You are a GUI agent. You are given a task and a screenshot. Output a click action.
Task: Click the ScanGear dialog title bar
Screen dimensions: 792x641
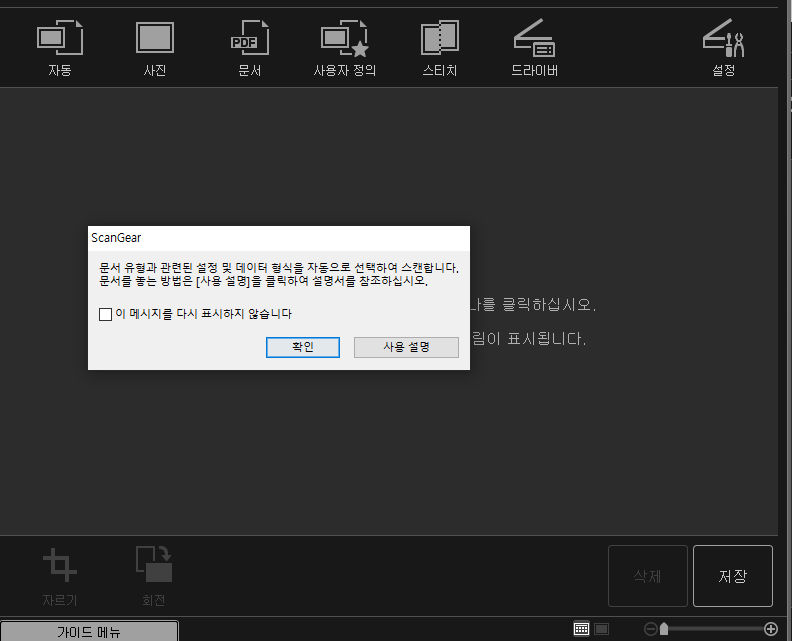click(279, 238)
